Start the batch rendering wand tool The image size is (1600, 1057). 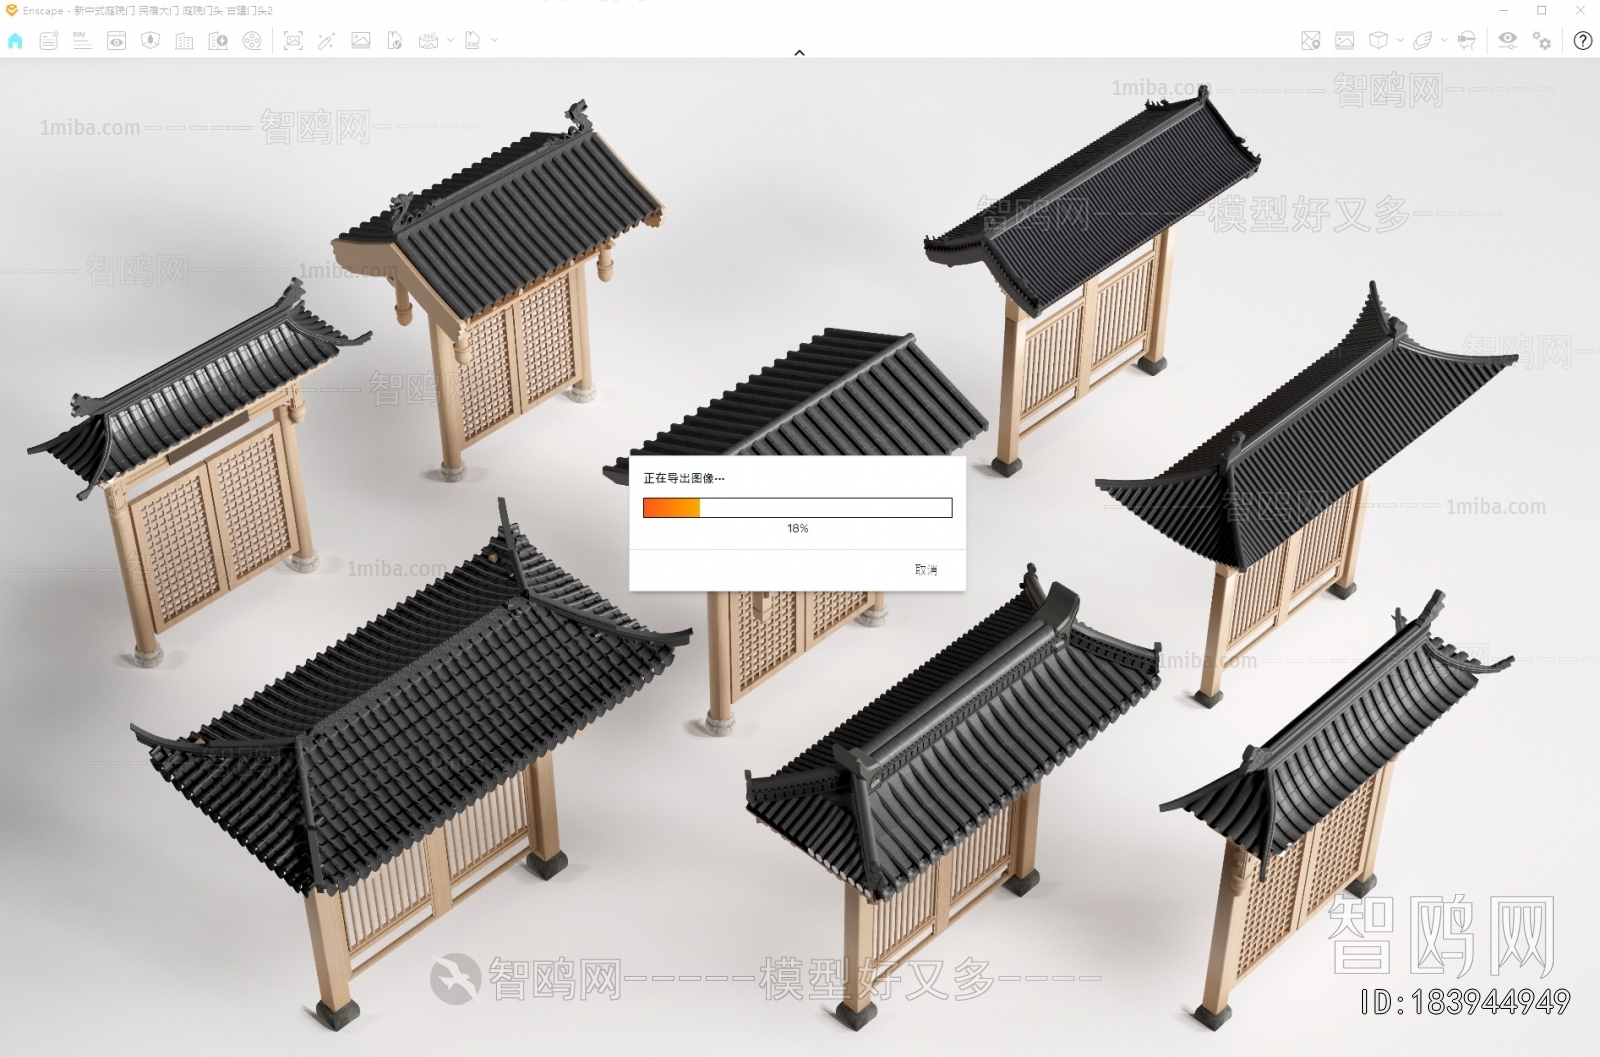326,42
